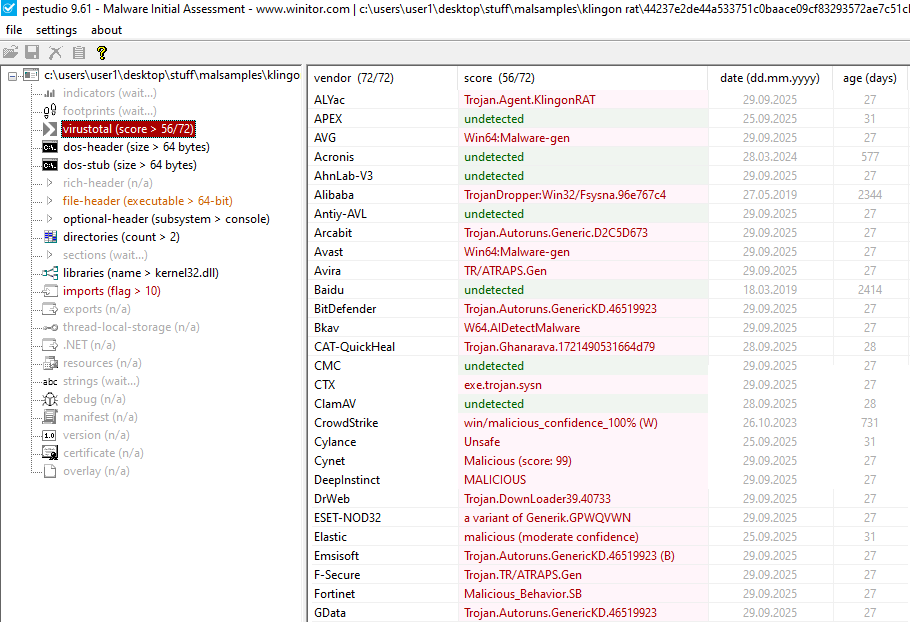Click the footprints tree icon
The image size is (910, 622).
(x=50, y=111)
